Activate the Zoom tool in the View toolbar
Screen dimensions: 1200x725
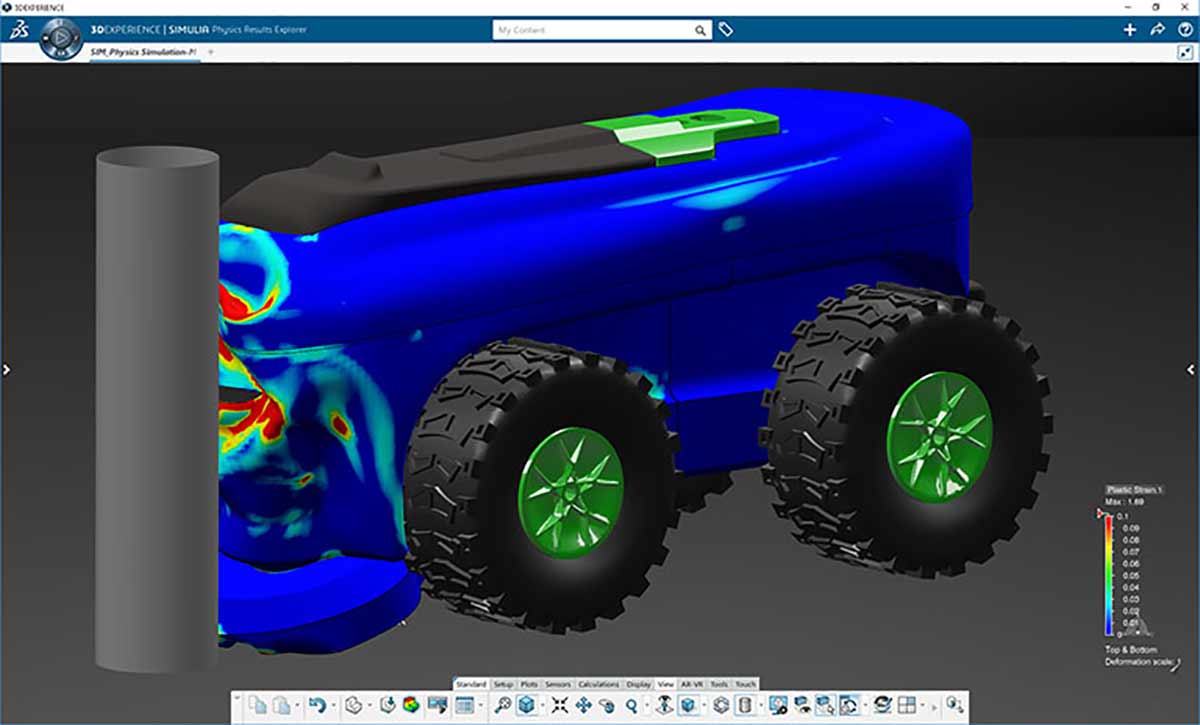[629, 706]
